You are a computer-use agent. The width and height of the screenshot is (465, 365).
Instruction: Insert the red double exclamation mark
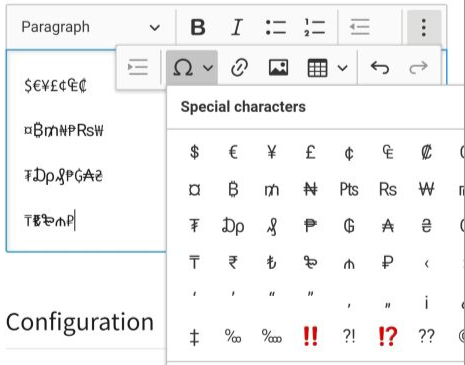[x=310, y=337]
